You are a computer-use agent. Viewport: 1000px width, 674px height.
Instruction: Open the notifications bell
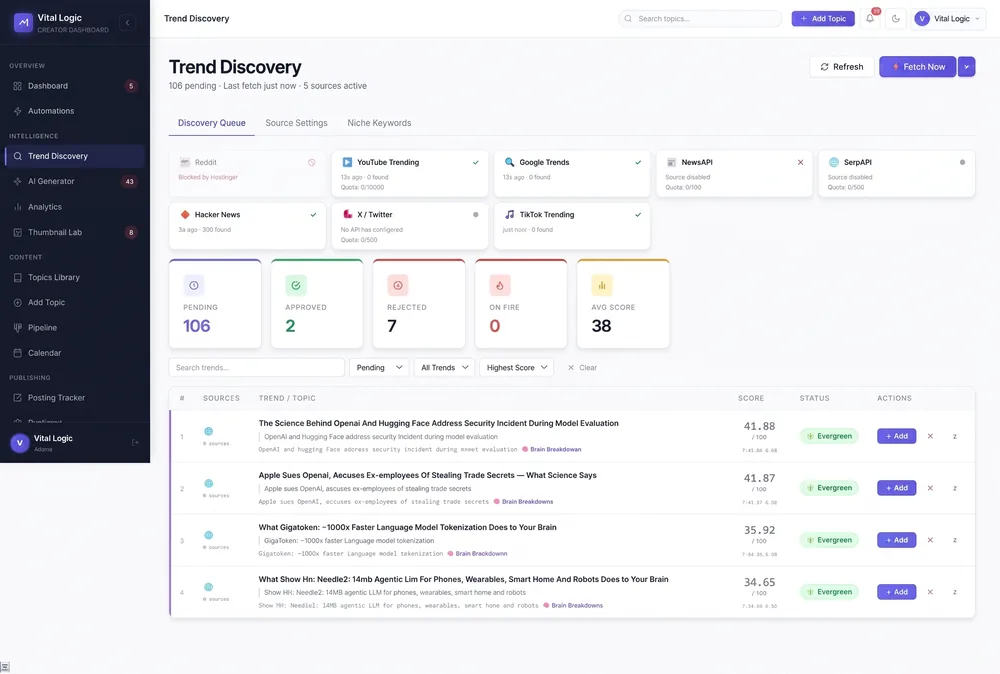[870, 18]
